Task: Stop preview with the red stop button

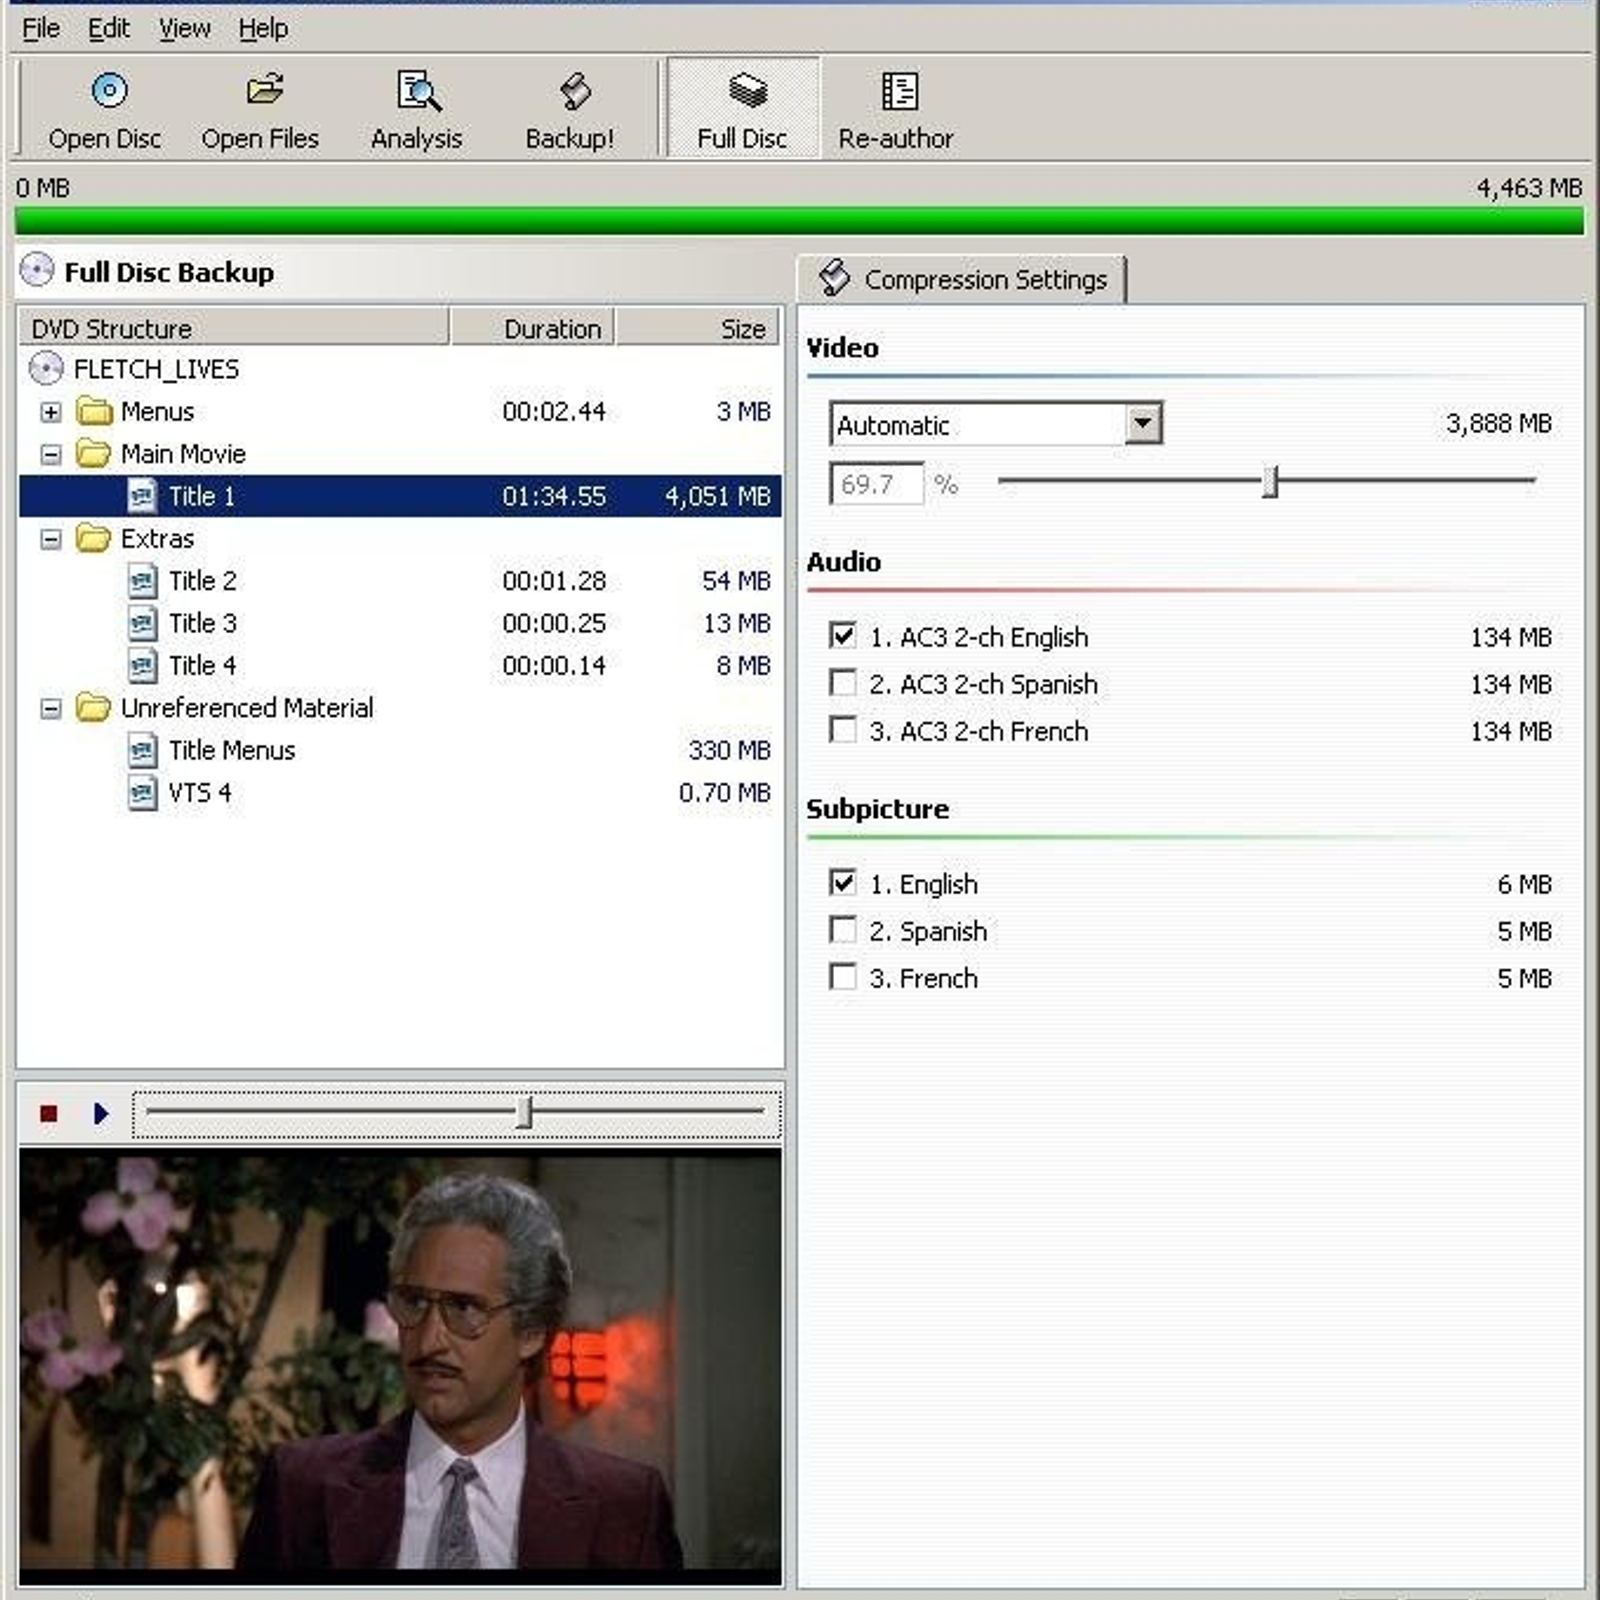Action: [48, 1113]
